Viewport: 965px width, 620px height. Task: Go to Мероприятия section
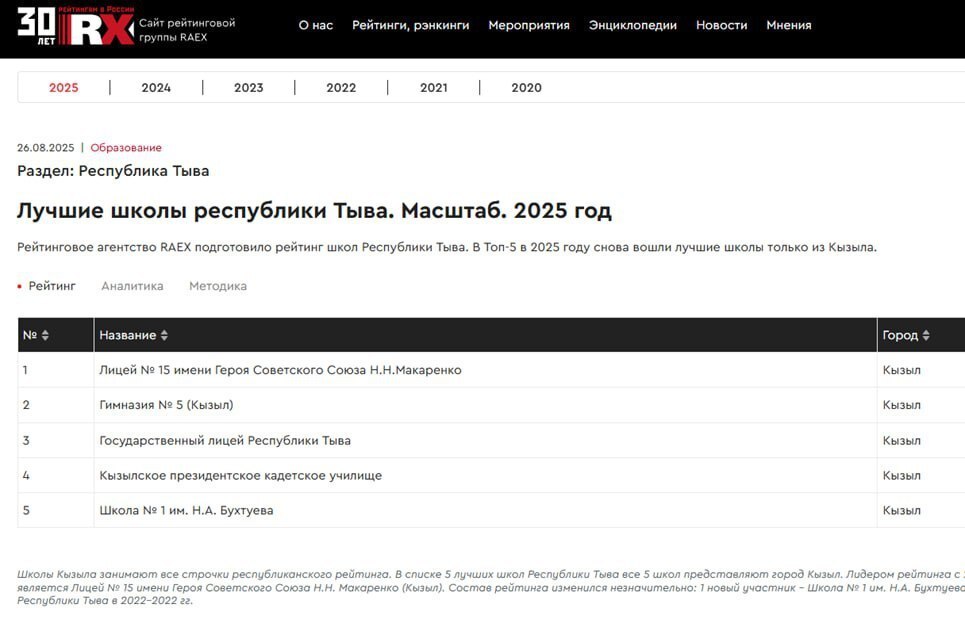point(528,25)
